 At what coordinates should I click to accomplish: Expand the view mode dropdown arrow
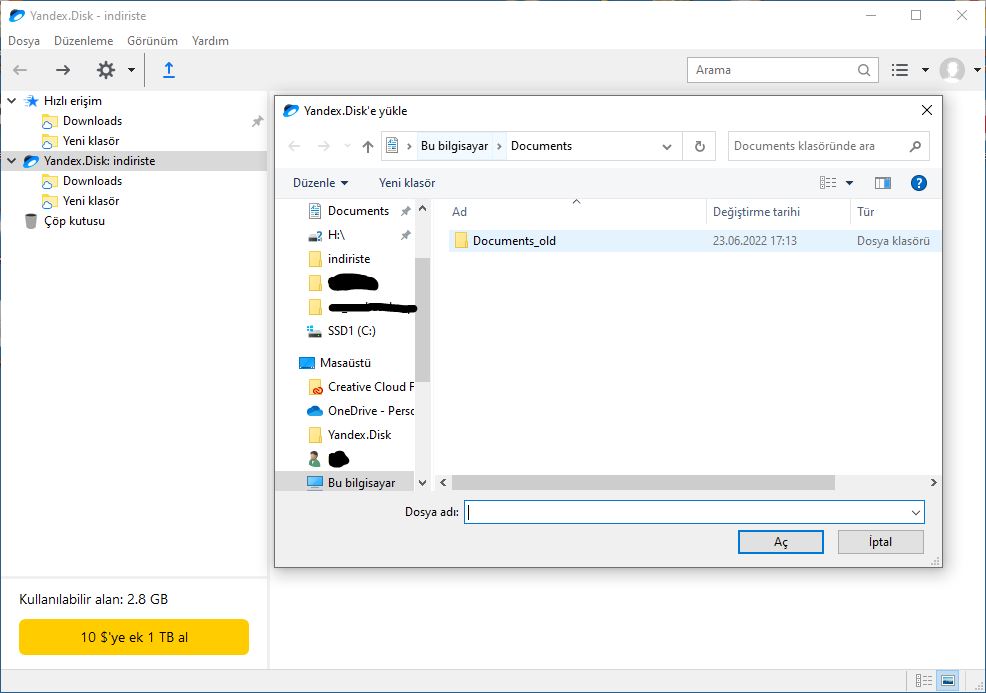(x=925, y=70)
